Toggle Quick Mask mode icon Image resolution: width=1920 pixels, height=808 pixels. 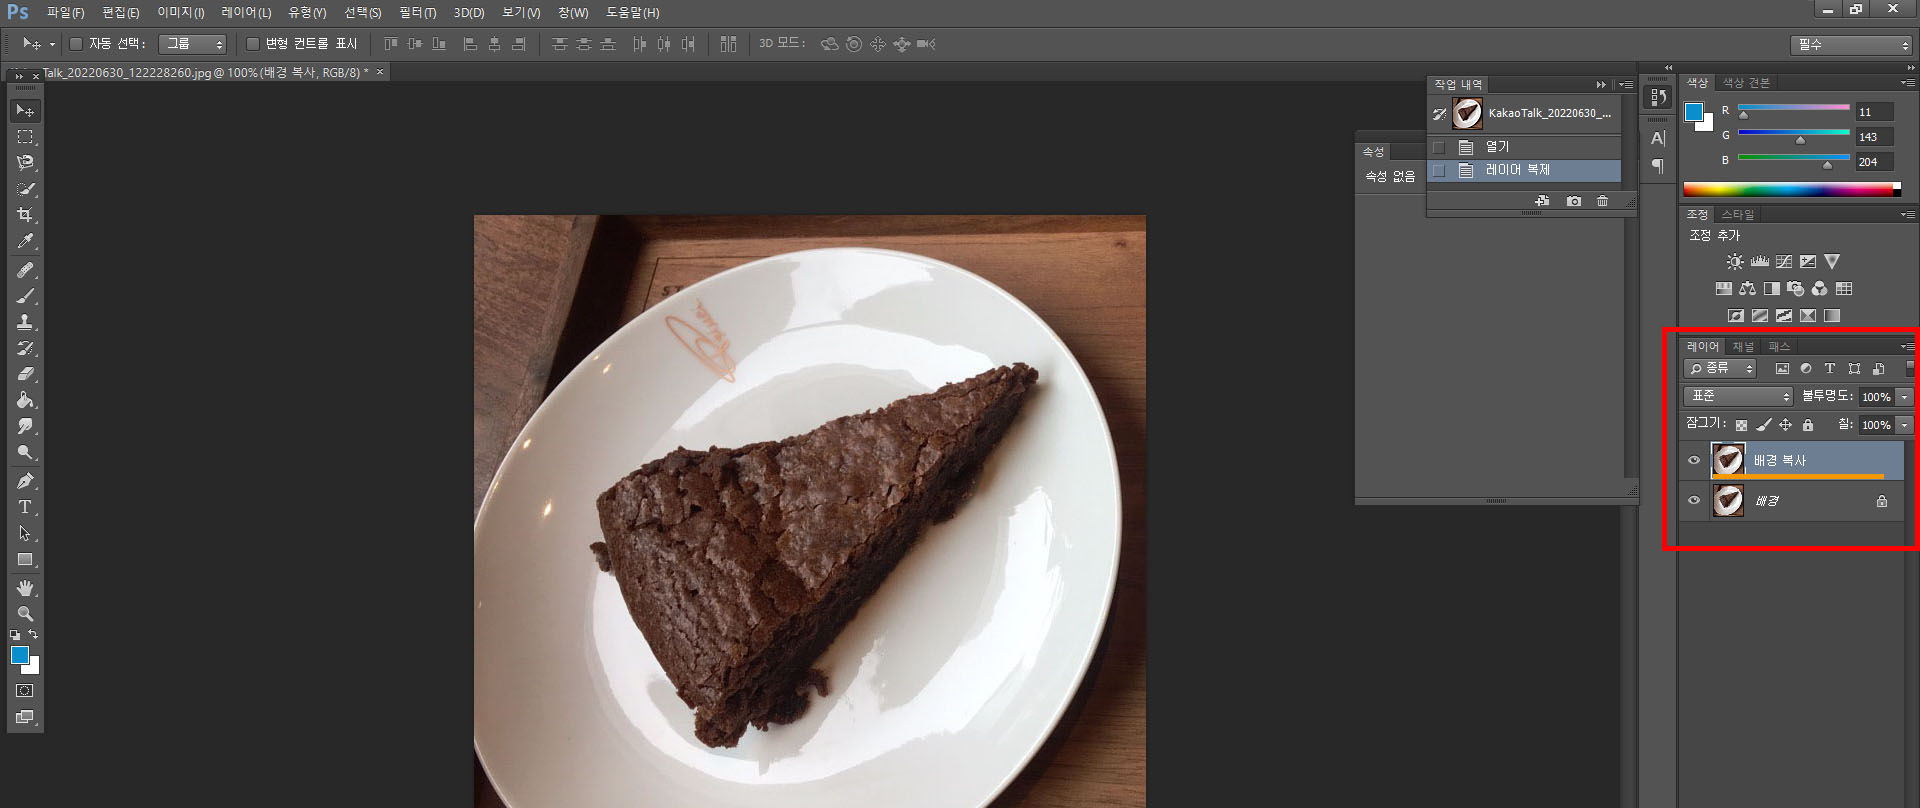[25, 691]
